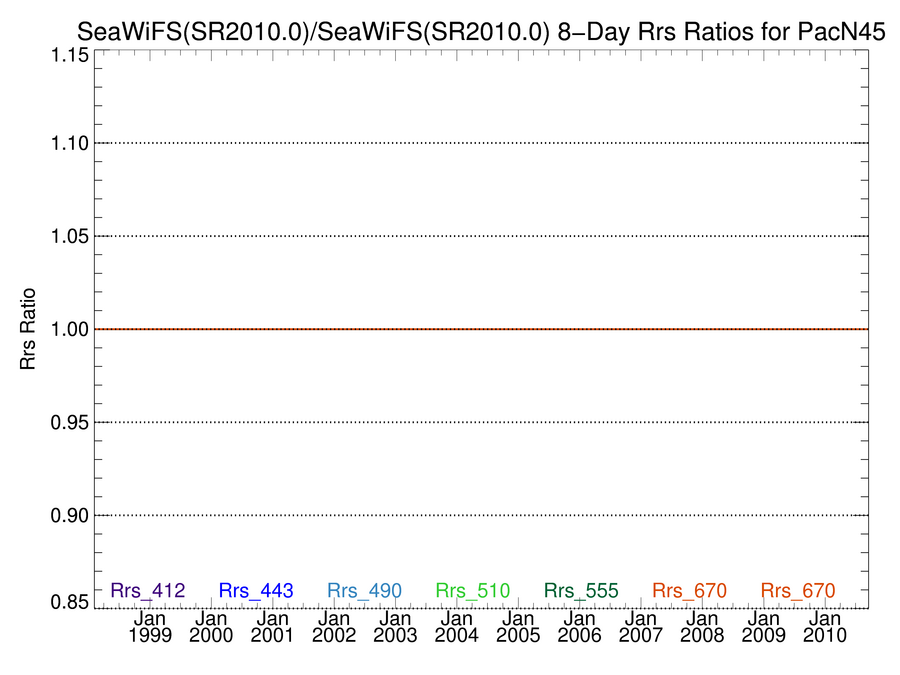Viewport: 900px width, 675px height.
Task: Select the Rrs_490 legend label
Action: coord(364,590)
